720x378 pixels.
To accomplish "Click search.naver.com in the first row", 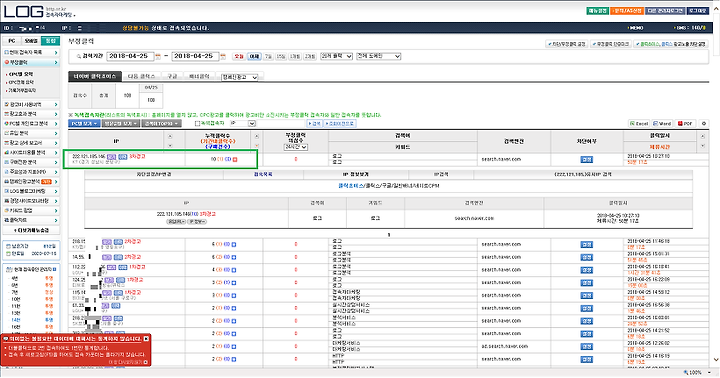I will (x=501, y=159).
